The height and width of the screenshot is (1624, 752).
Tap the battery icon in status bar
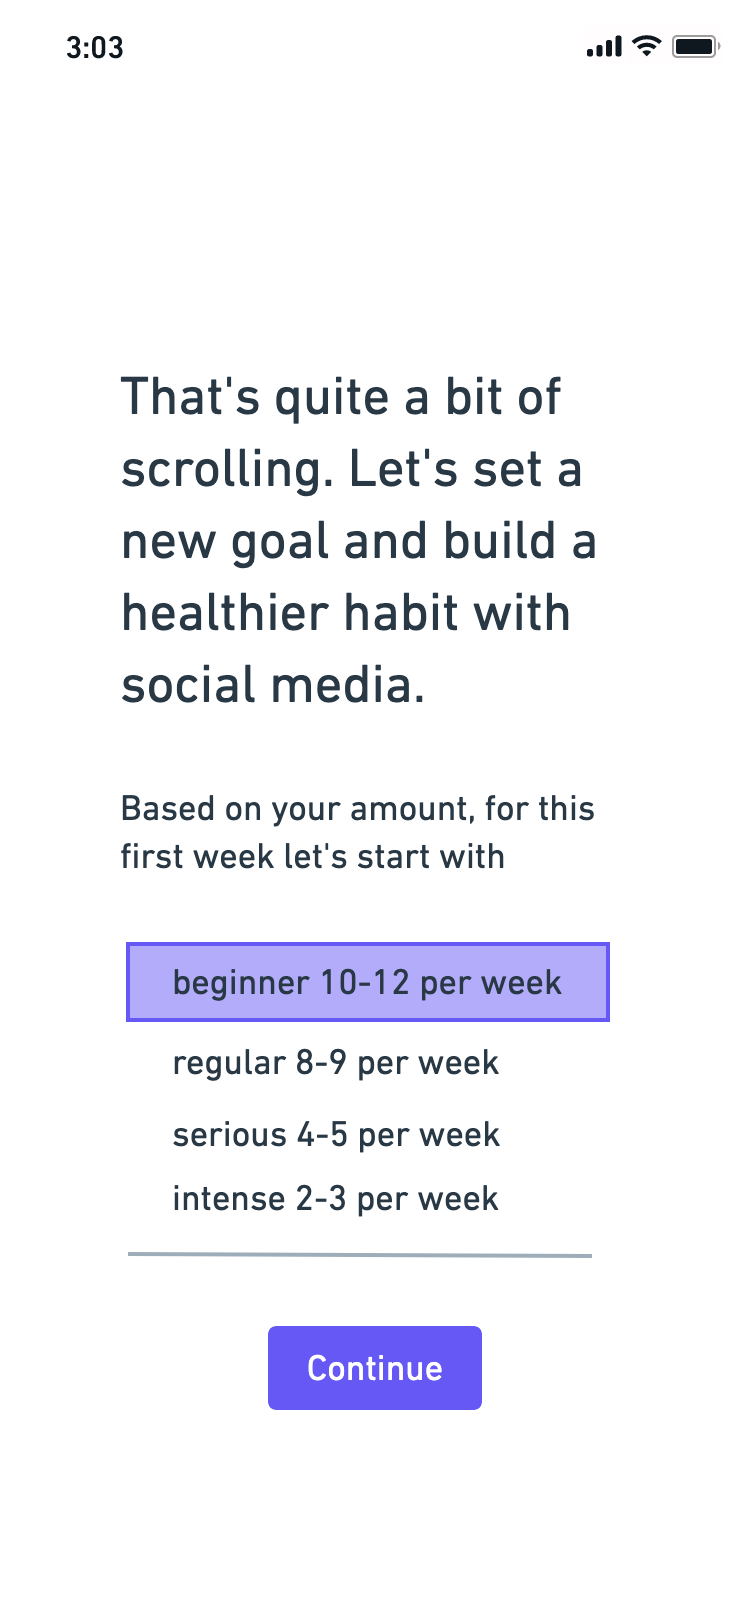[x=696, y=46]
